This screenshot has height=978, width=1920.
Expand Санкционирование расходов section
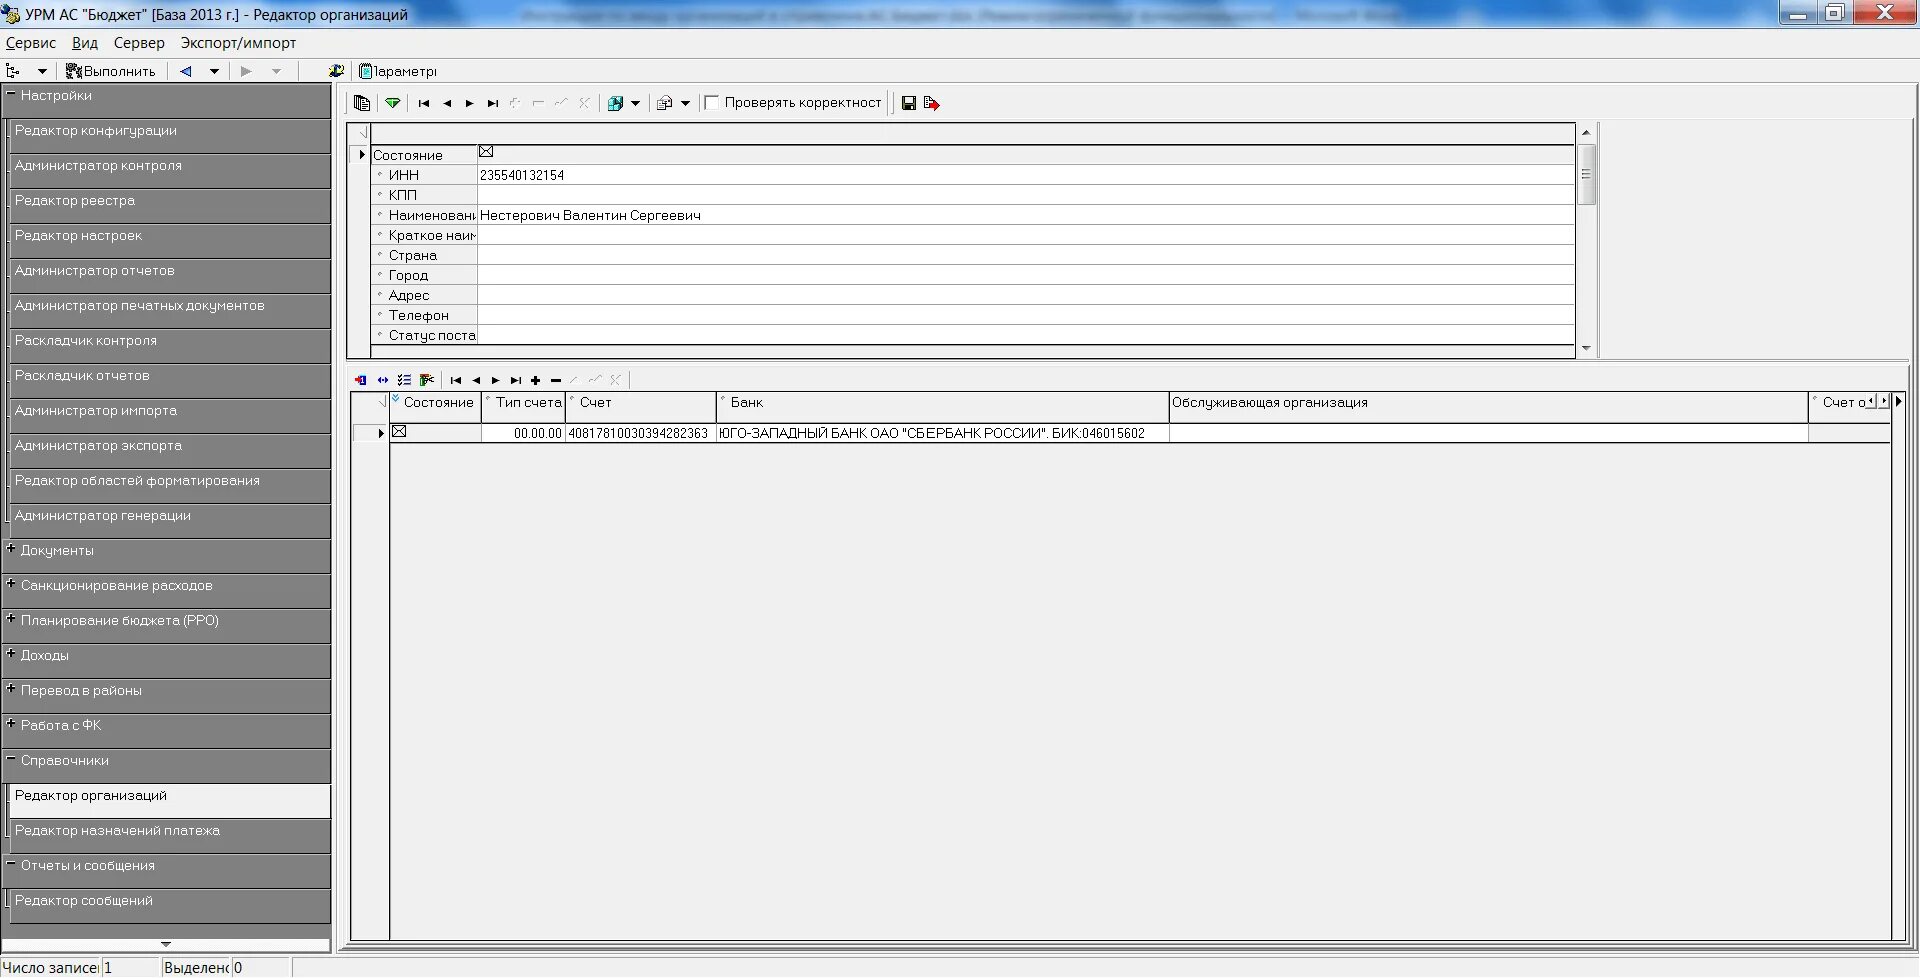point(11,584)
